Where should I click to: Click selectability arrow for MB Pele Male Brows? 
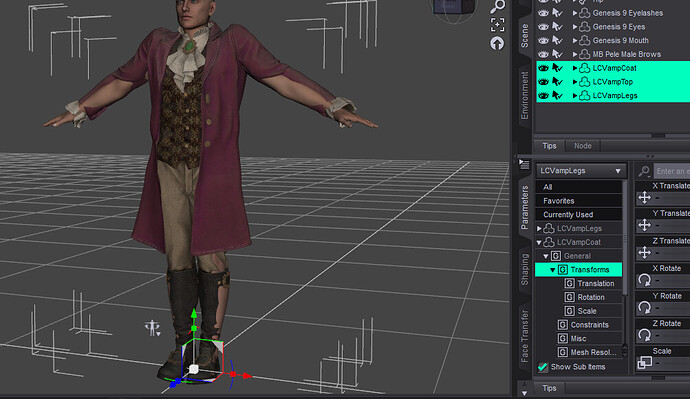[557, 54]
